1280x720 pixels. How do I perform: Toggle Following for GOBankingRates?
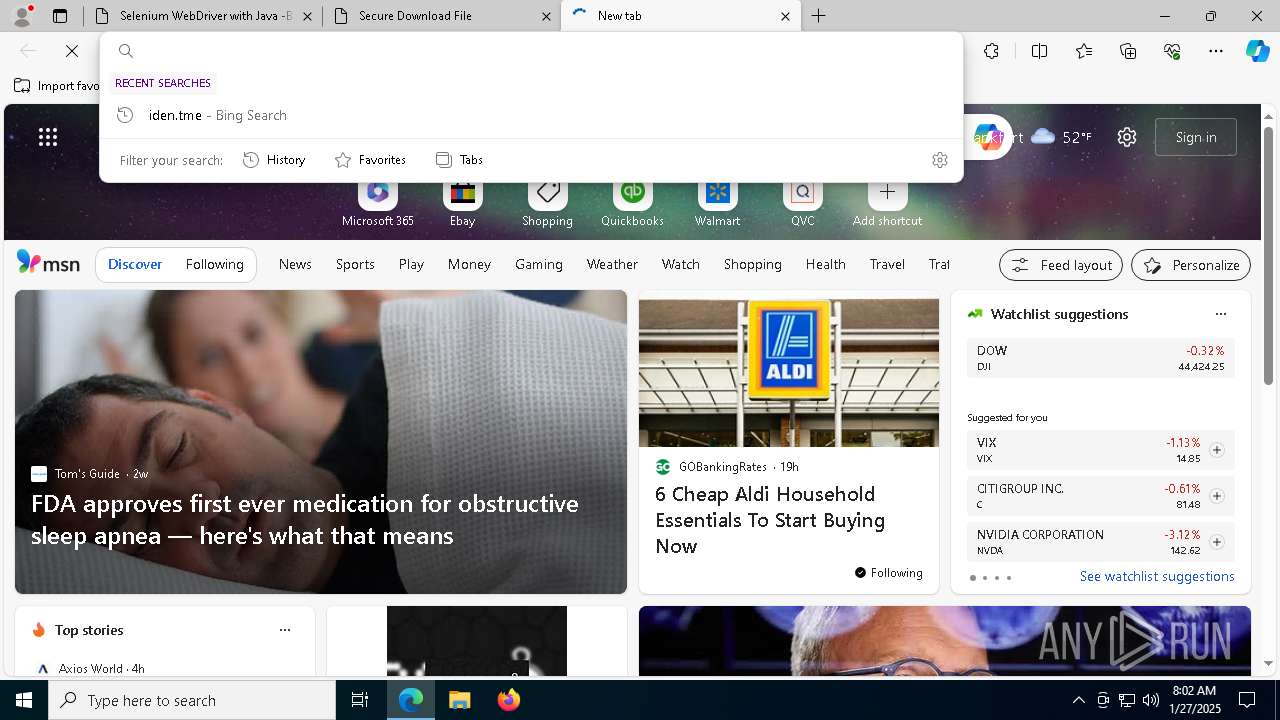point(888,573)
